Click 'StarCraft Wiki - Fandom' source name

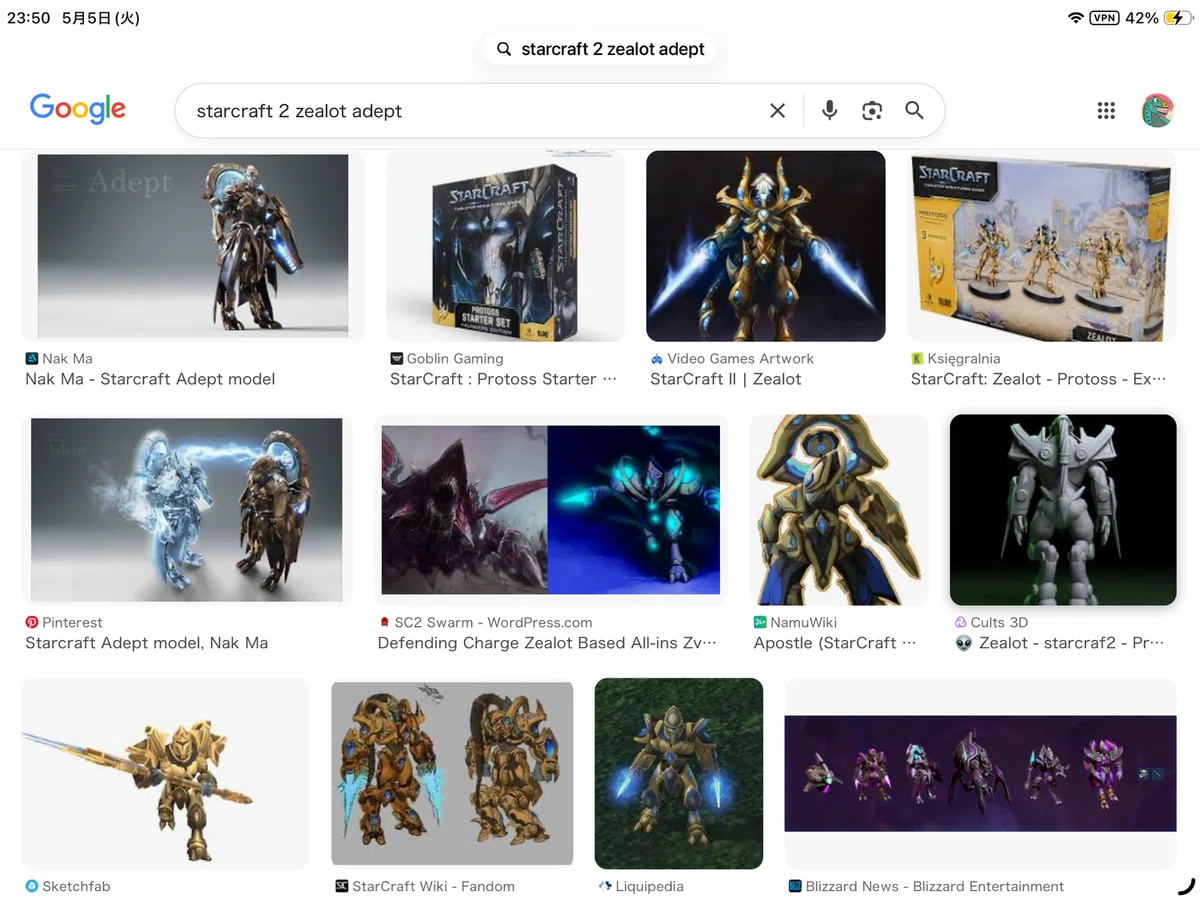pos(433,886)
